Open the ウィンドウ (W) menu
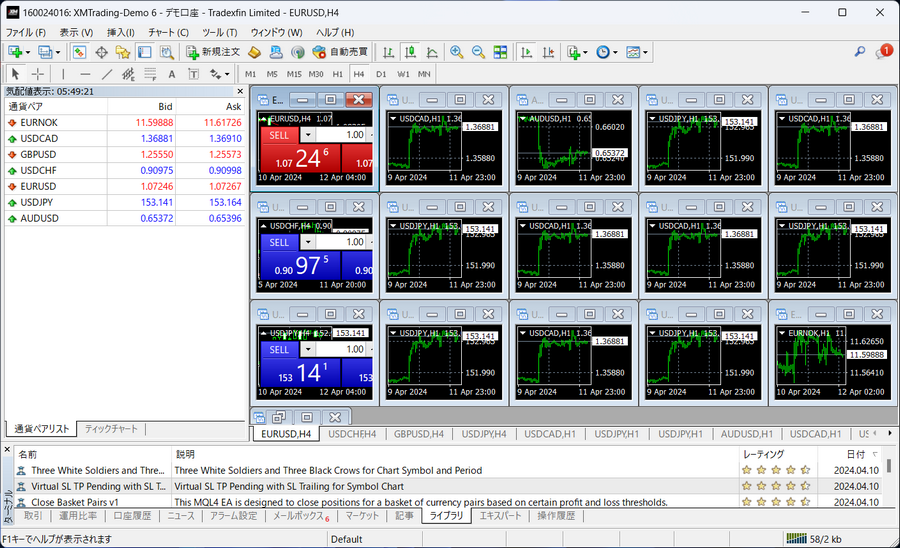900x548 pixels. click(x=276, y=32)
